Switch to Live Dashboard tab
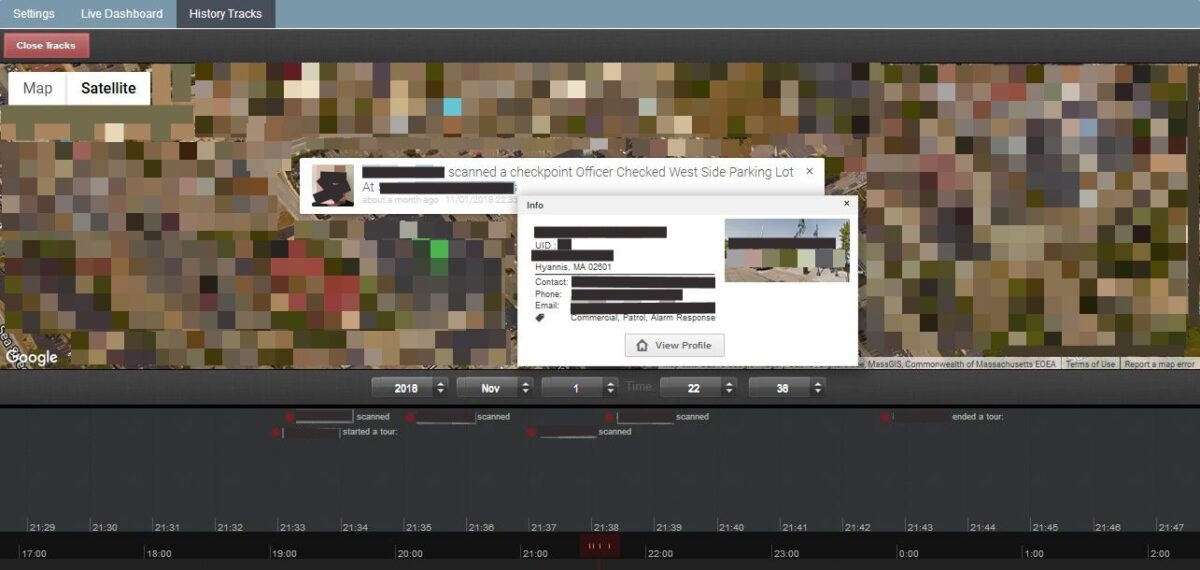Screen dimensions: 1200x570 tap(122, 14)
